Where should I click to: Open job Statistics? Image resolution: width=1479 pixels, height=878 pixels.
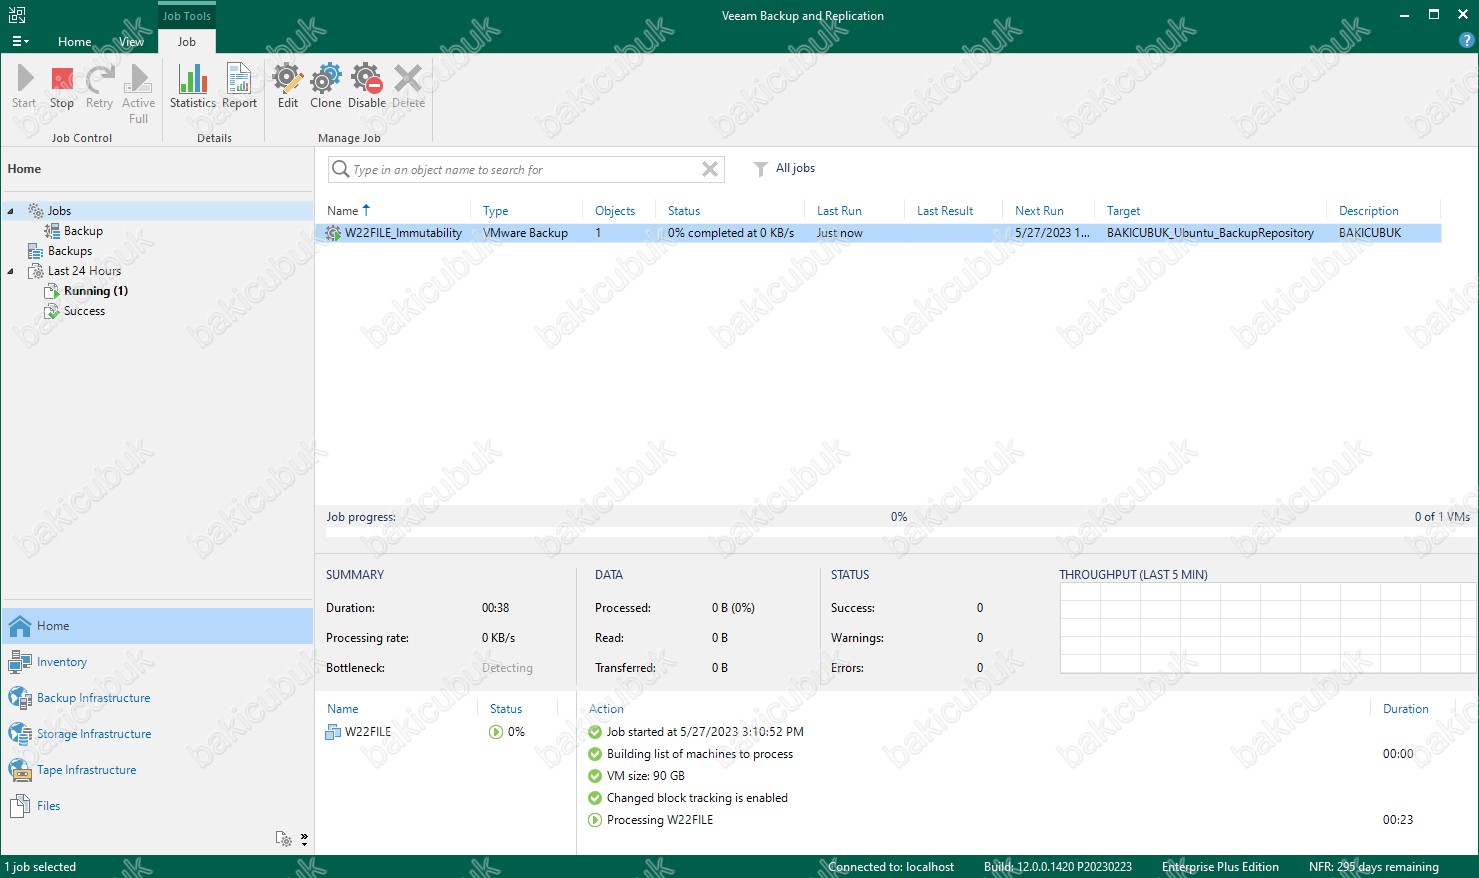click(192, 86)
